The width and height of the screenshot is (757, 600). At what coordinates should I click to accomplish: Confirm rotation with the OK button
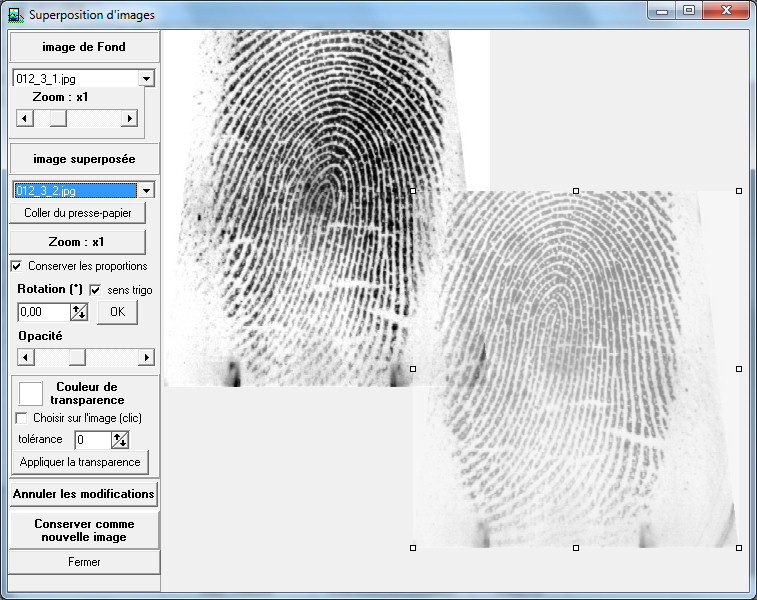[117, 312]
